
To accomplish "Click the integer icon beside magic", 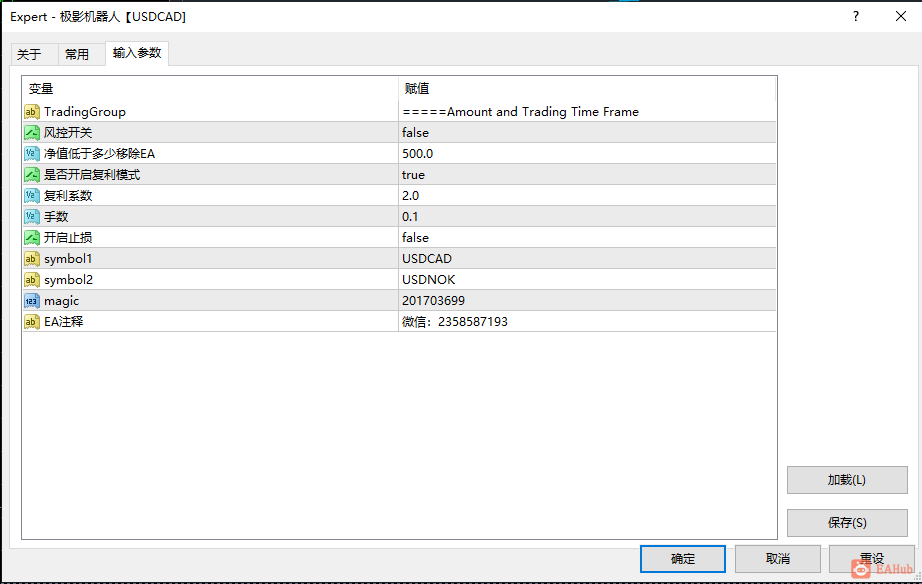I will 31,301.
